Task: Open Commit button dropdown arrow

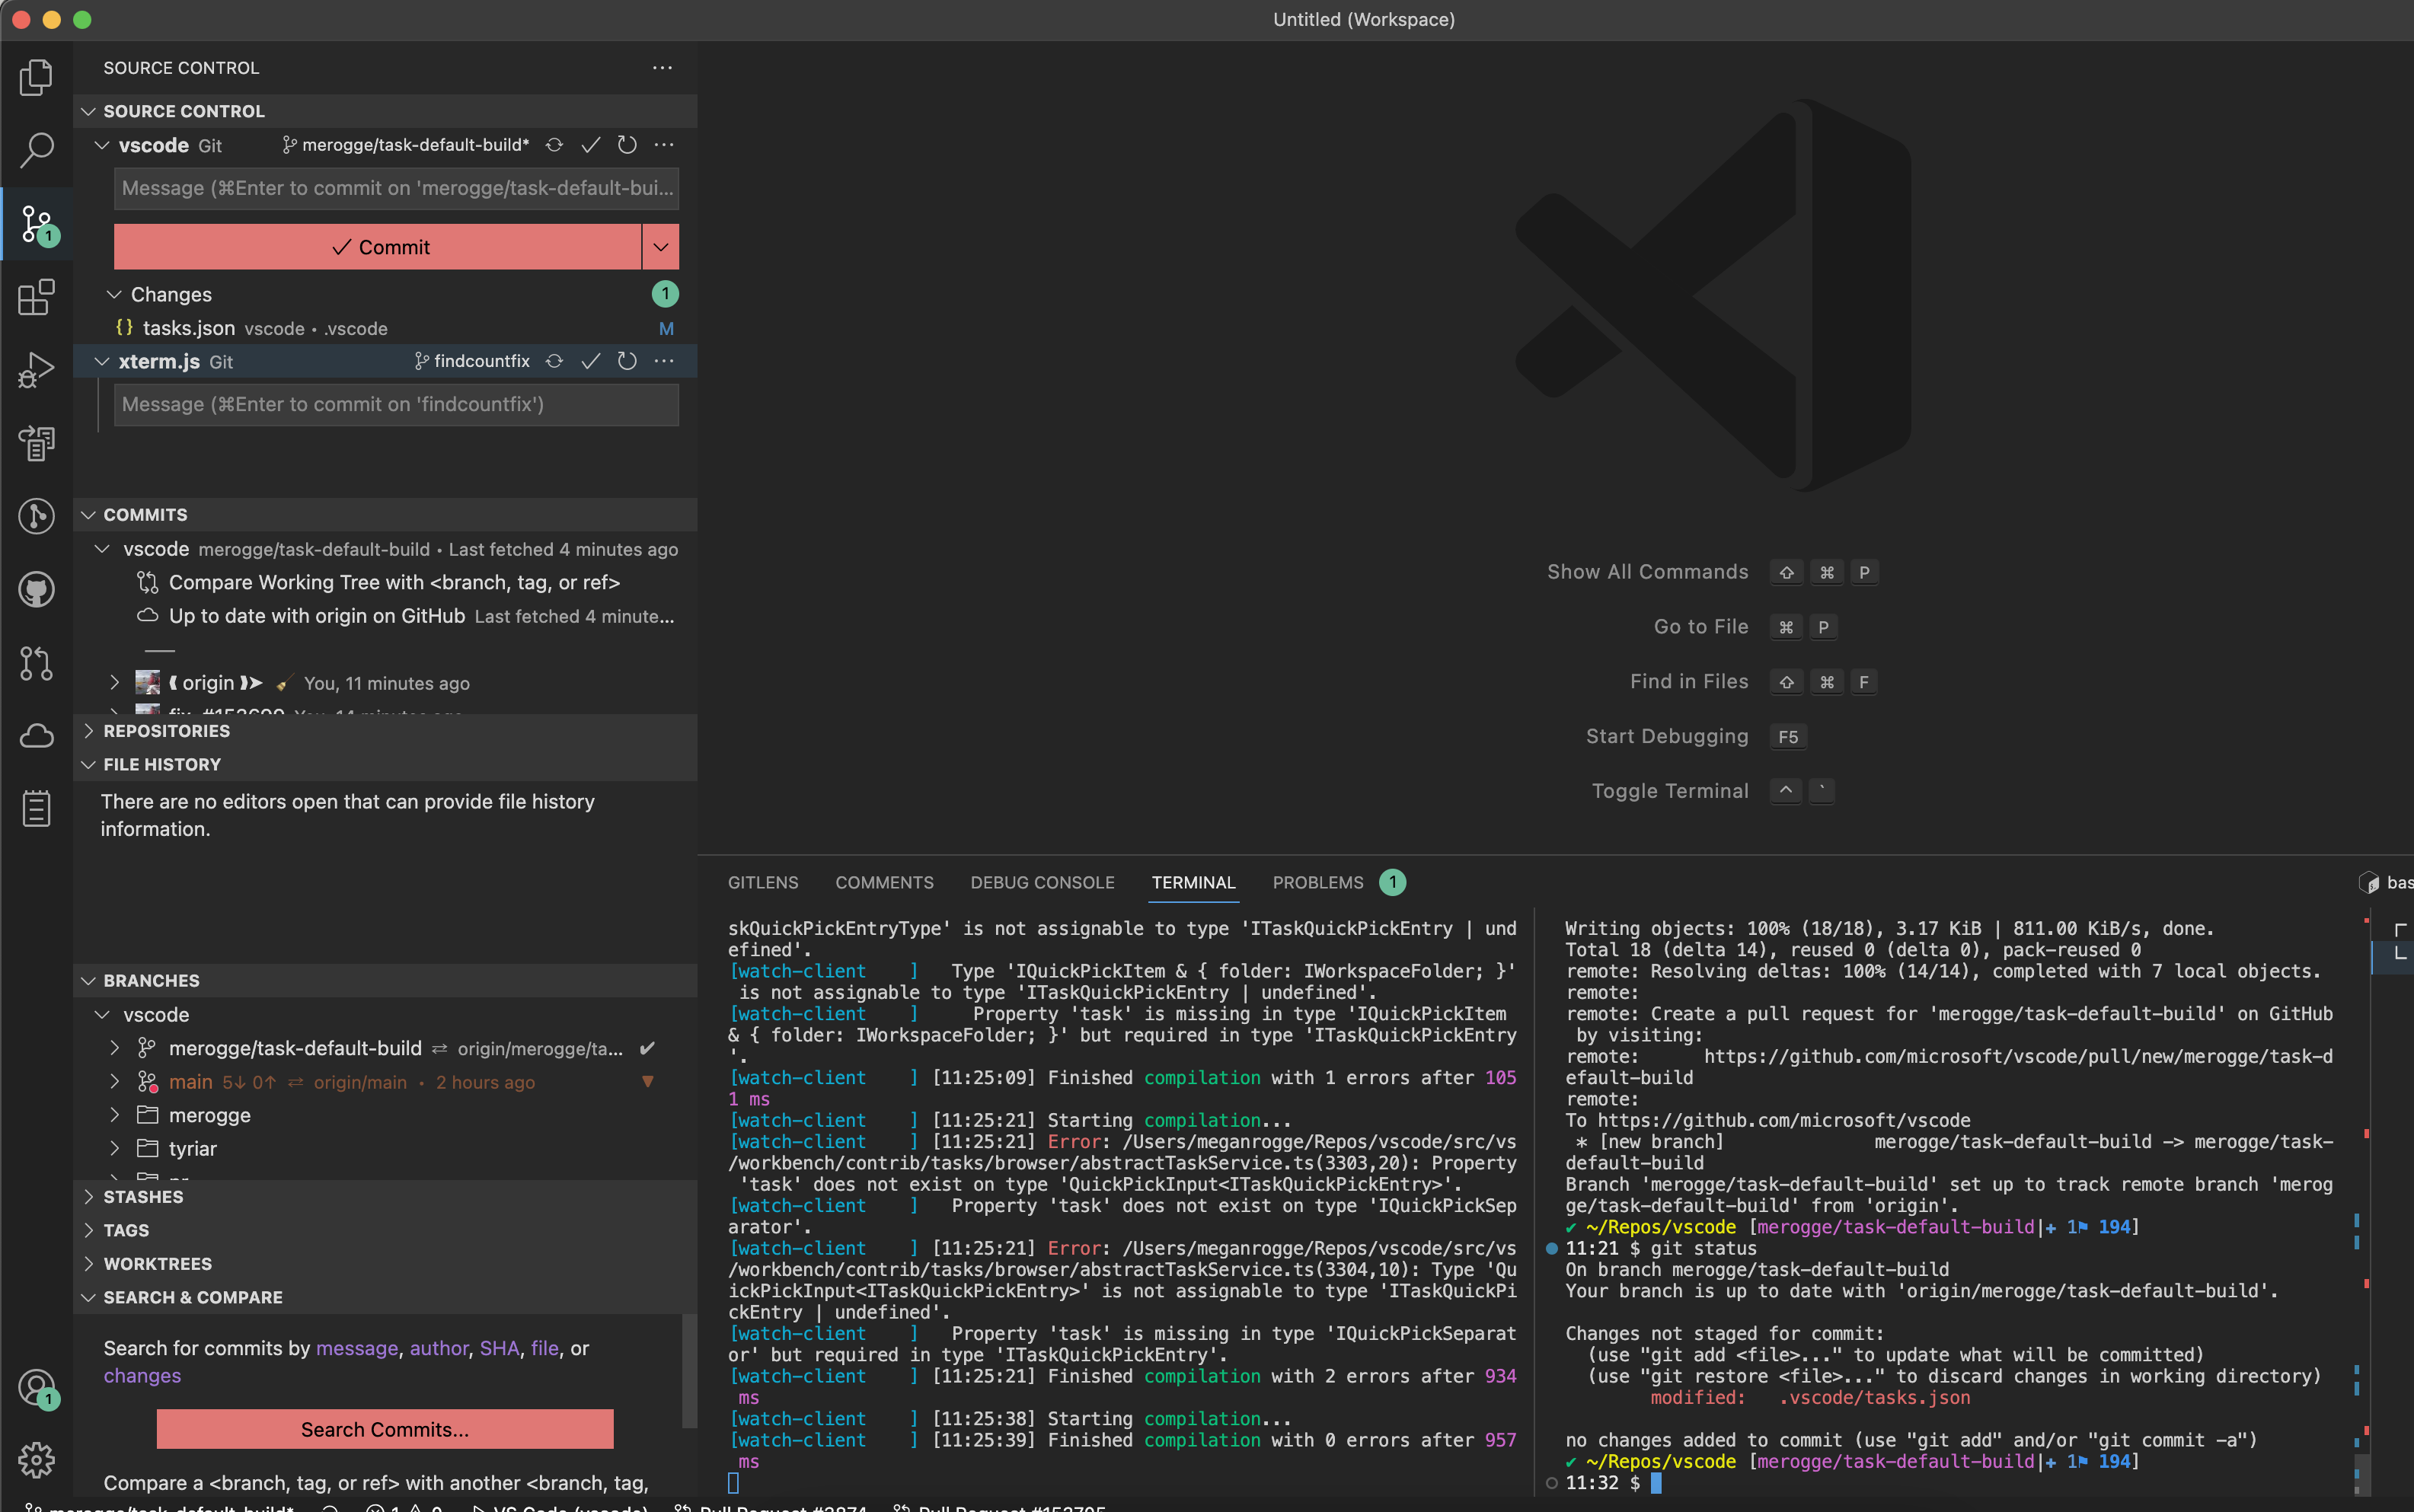Action: tap(660, 247)
